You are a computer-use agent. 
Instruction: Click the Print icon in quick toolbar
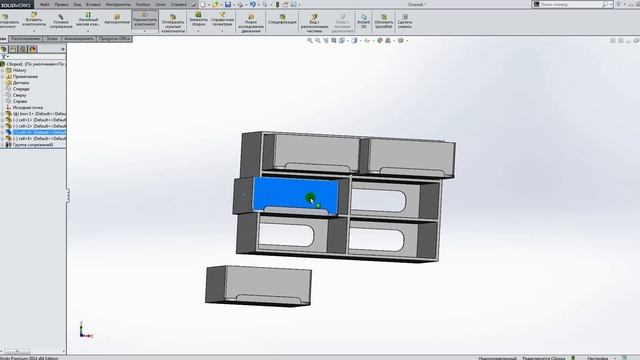(x=240, y=4)
